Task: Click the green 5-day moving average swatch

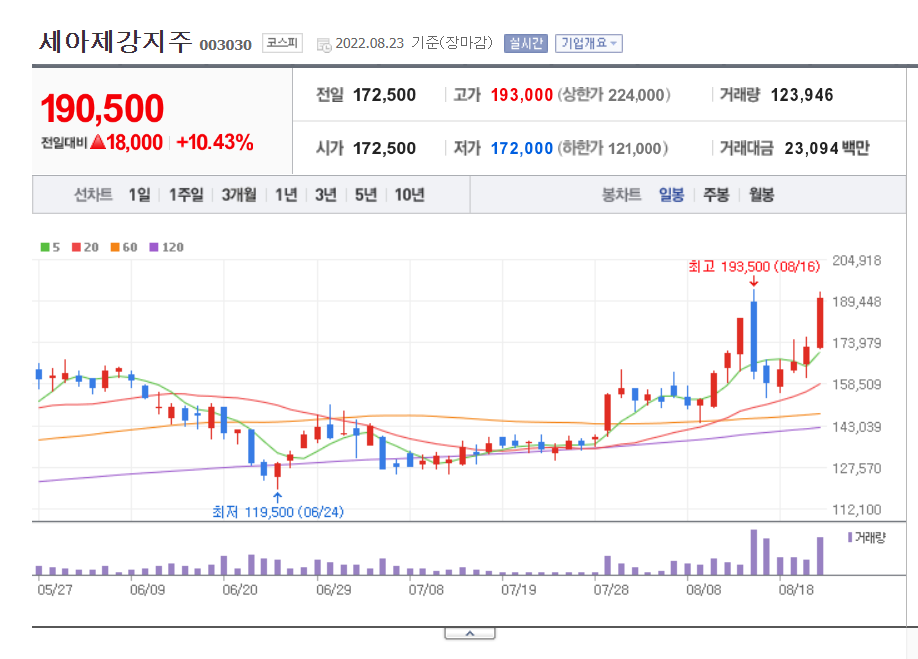Action: pos(45,247)
